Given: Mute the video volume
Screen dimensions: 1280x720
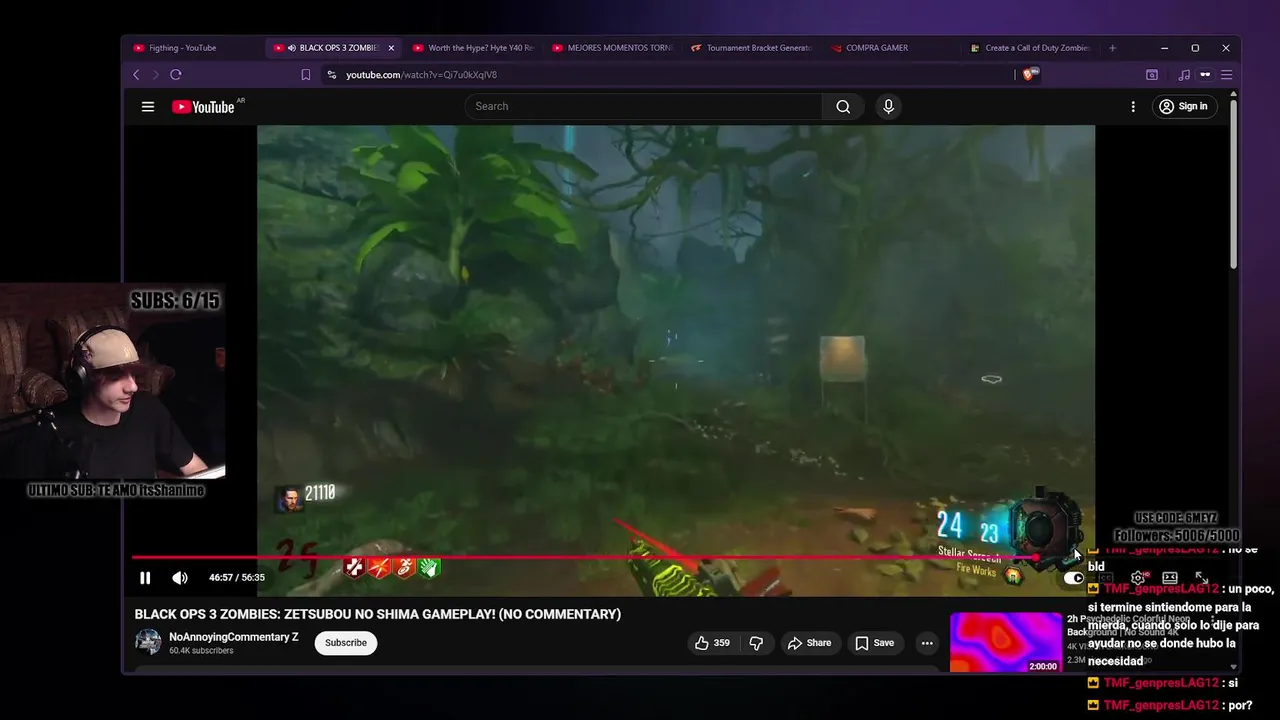Looking at the screenshot, I should click(x=180, y=578).
